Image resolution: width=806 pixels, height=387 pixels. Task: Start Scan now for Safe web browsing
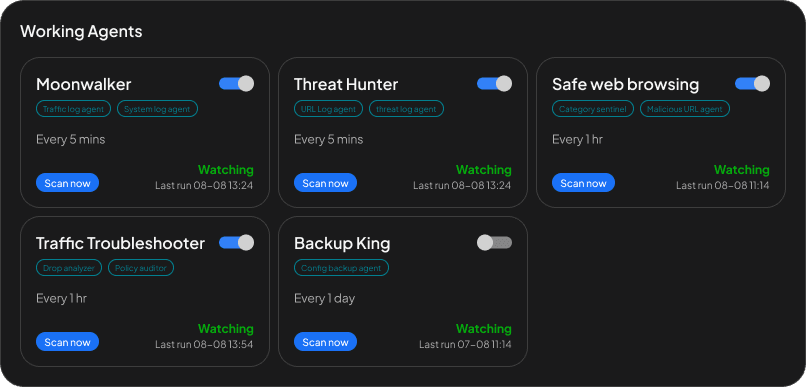click(x=583, y=183)
